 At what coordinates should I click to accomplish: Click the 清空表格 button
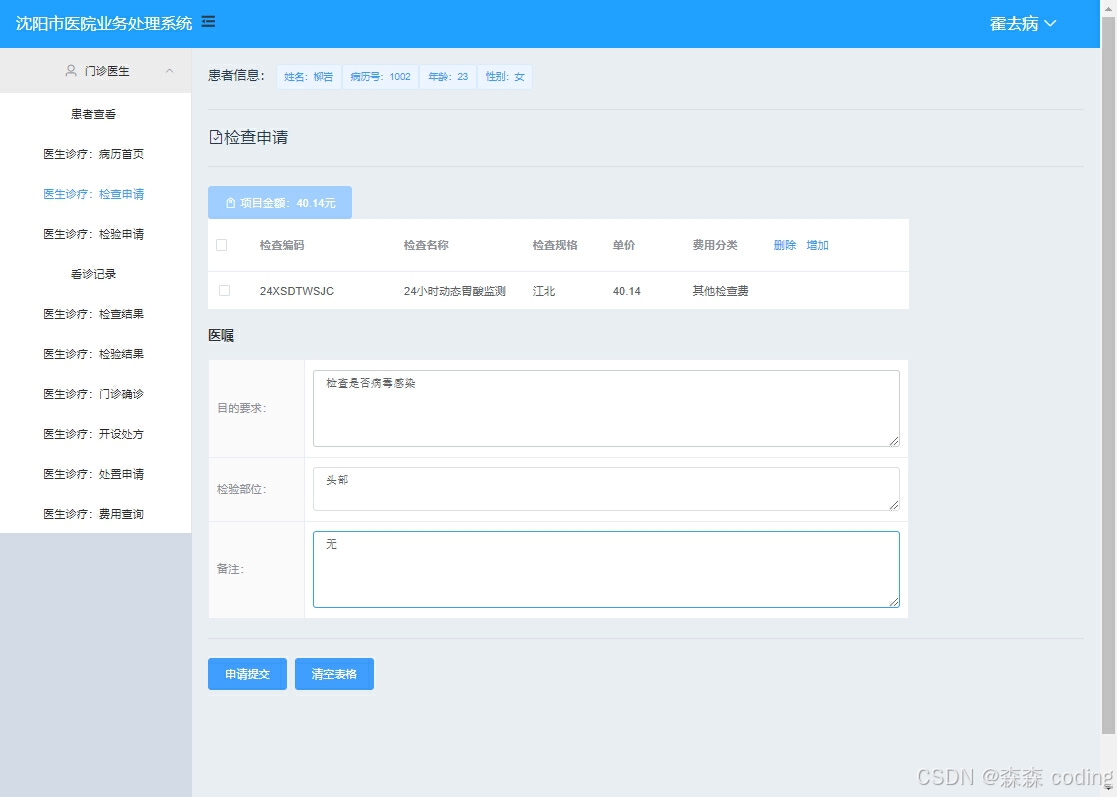click(x=334, y=673)
